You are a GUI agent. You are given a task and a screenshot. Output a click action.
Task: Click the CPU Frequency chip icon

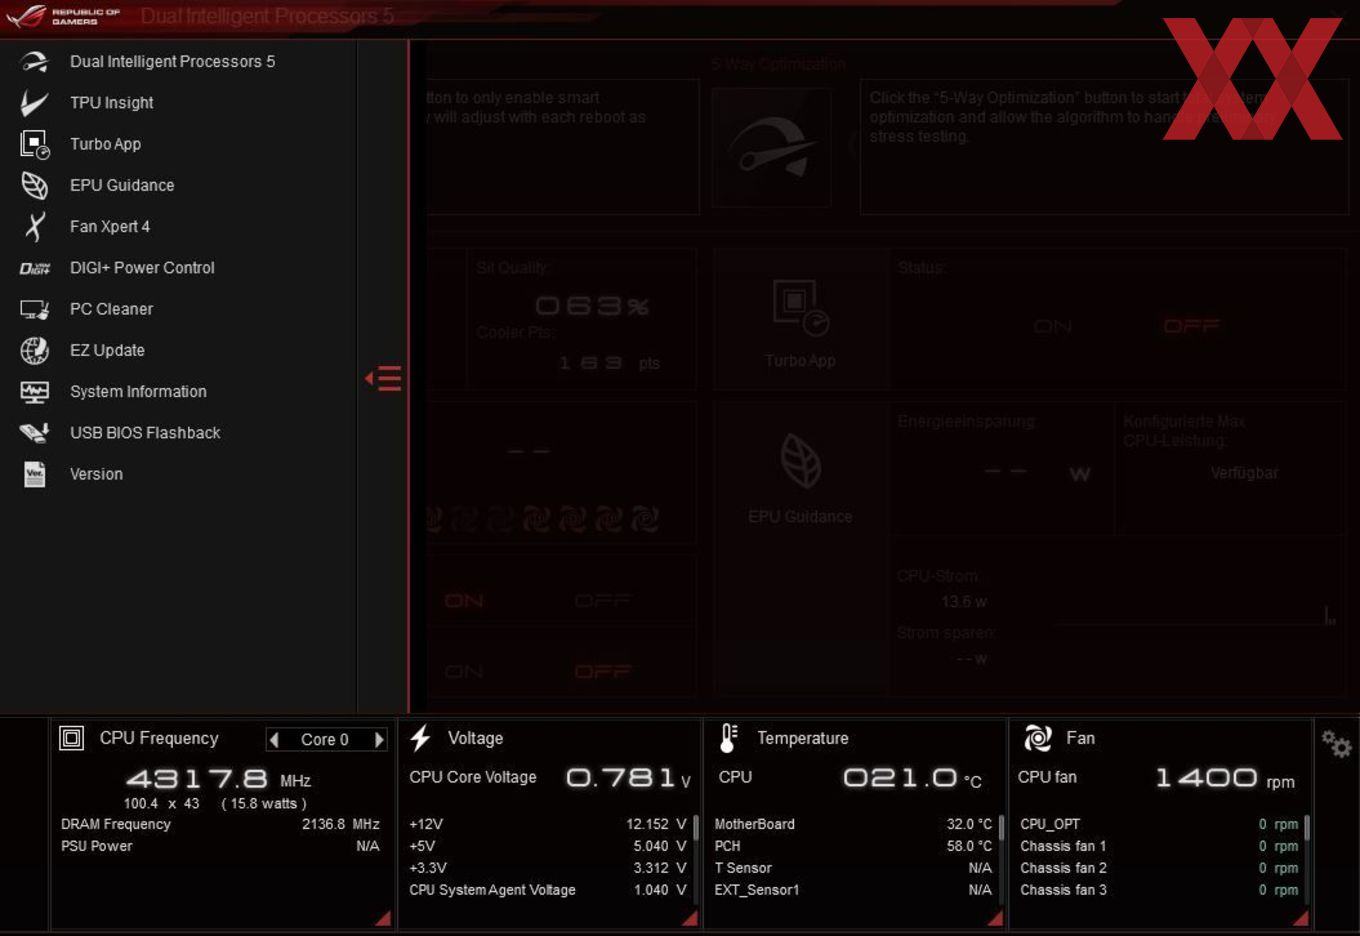72,738
